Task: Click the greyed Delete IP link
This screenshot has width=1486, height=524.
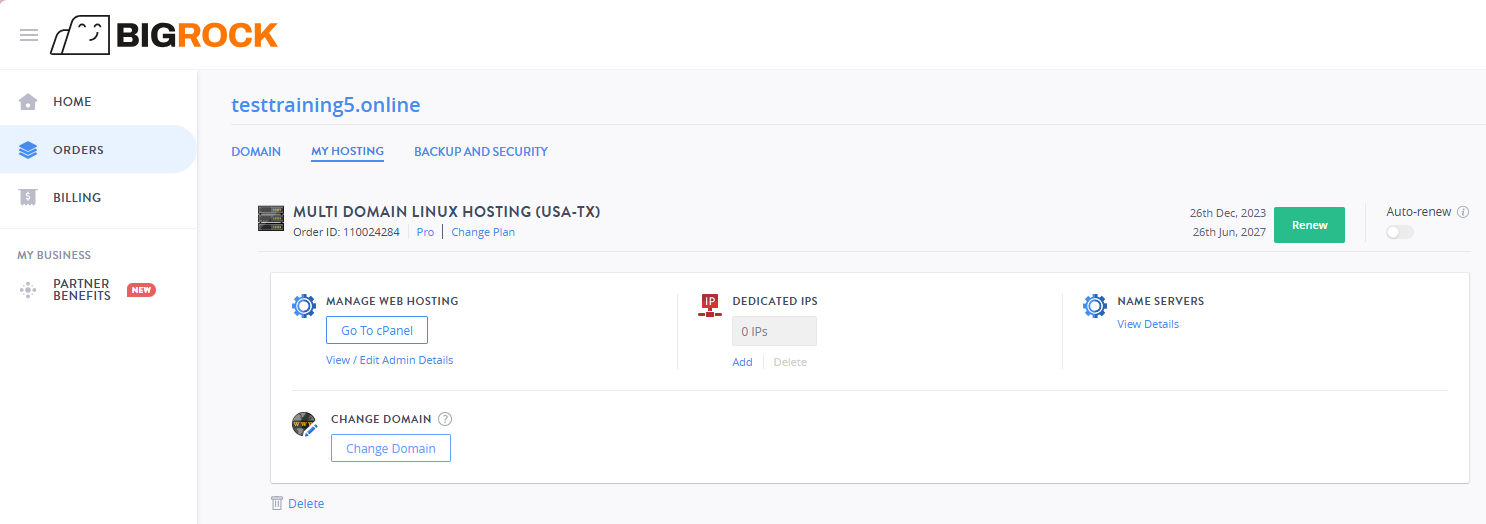Action: coord(790,362)
